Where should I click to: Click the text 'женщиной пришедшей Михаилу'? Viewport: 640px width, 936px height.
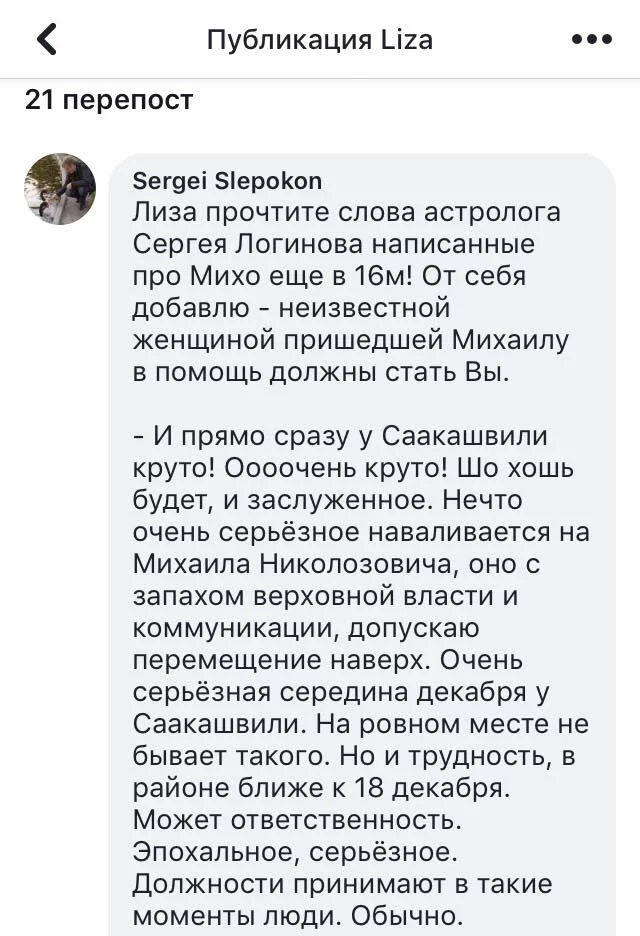(350, 339)
